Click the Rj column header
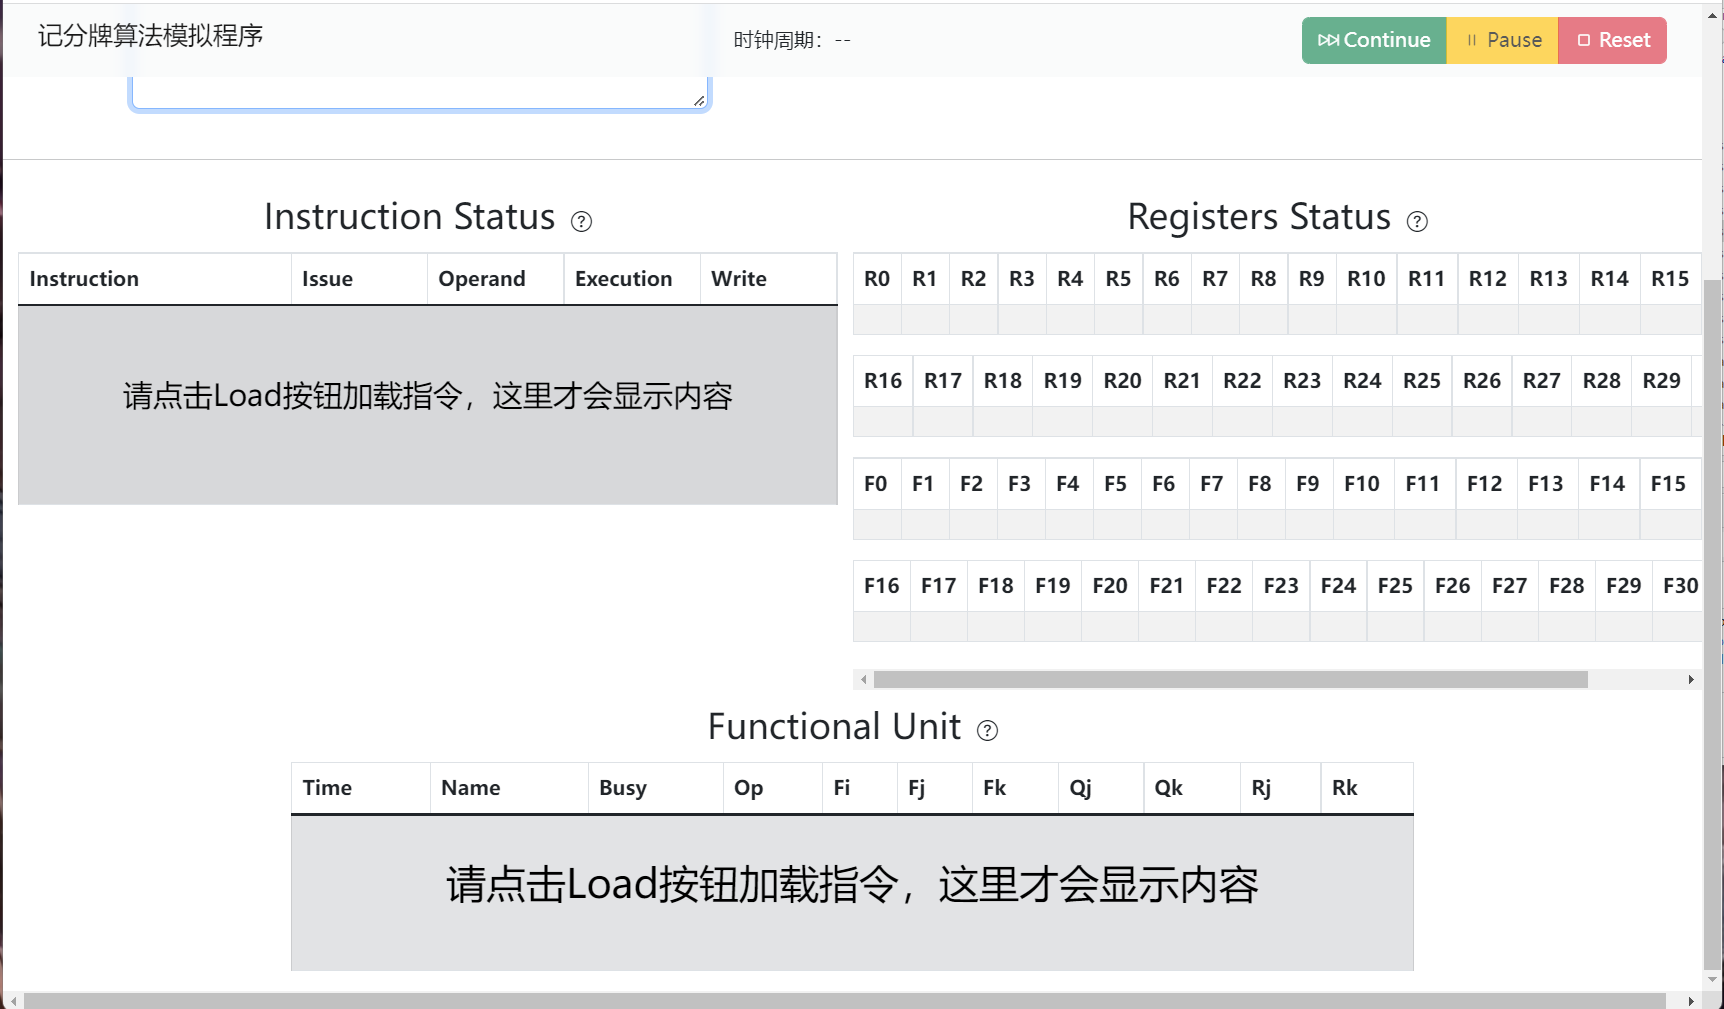This screenshot has width=1724, height=1009. [1280, 788]
